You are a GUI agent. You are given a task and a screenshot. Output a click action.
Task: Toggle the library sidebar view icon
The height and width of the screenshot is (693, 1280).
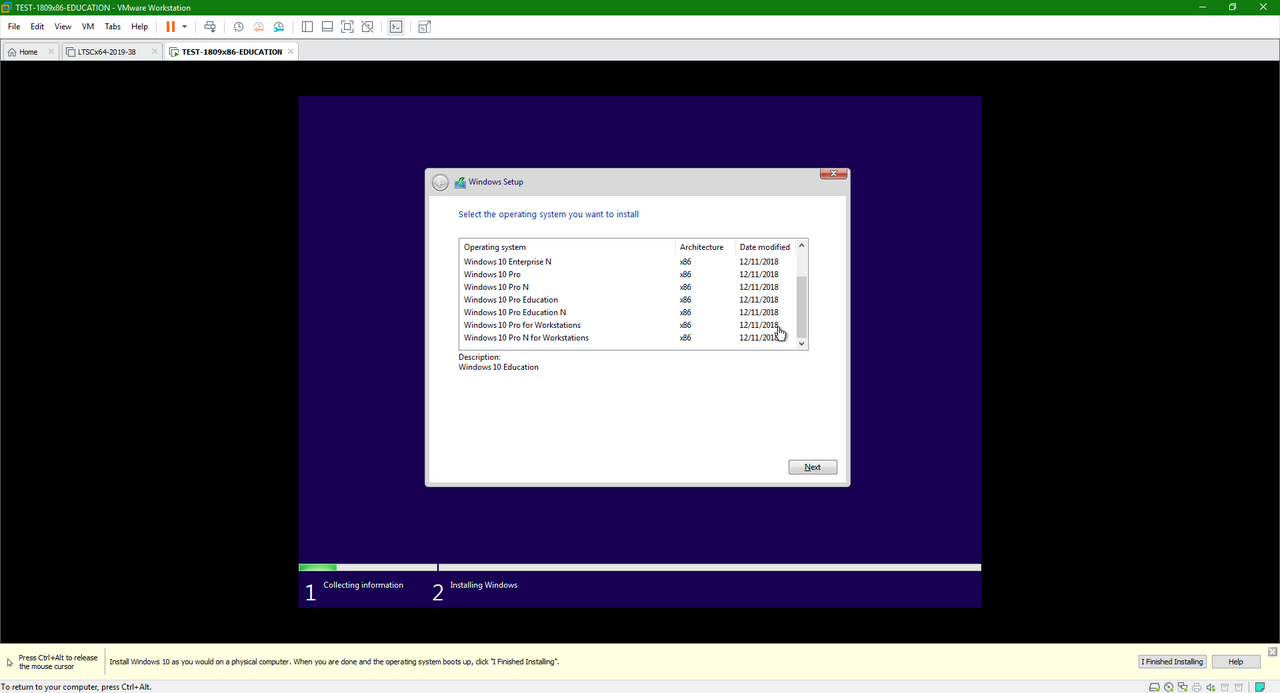[307, 26]
